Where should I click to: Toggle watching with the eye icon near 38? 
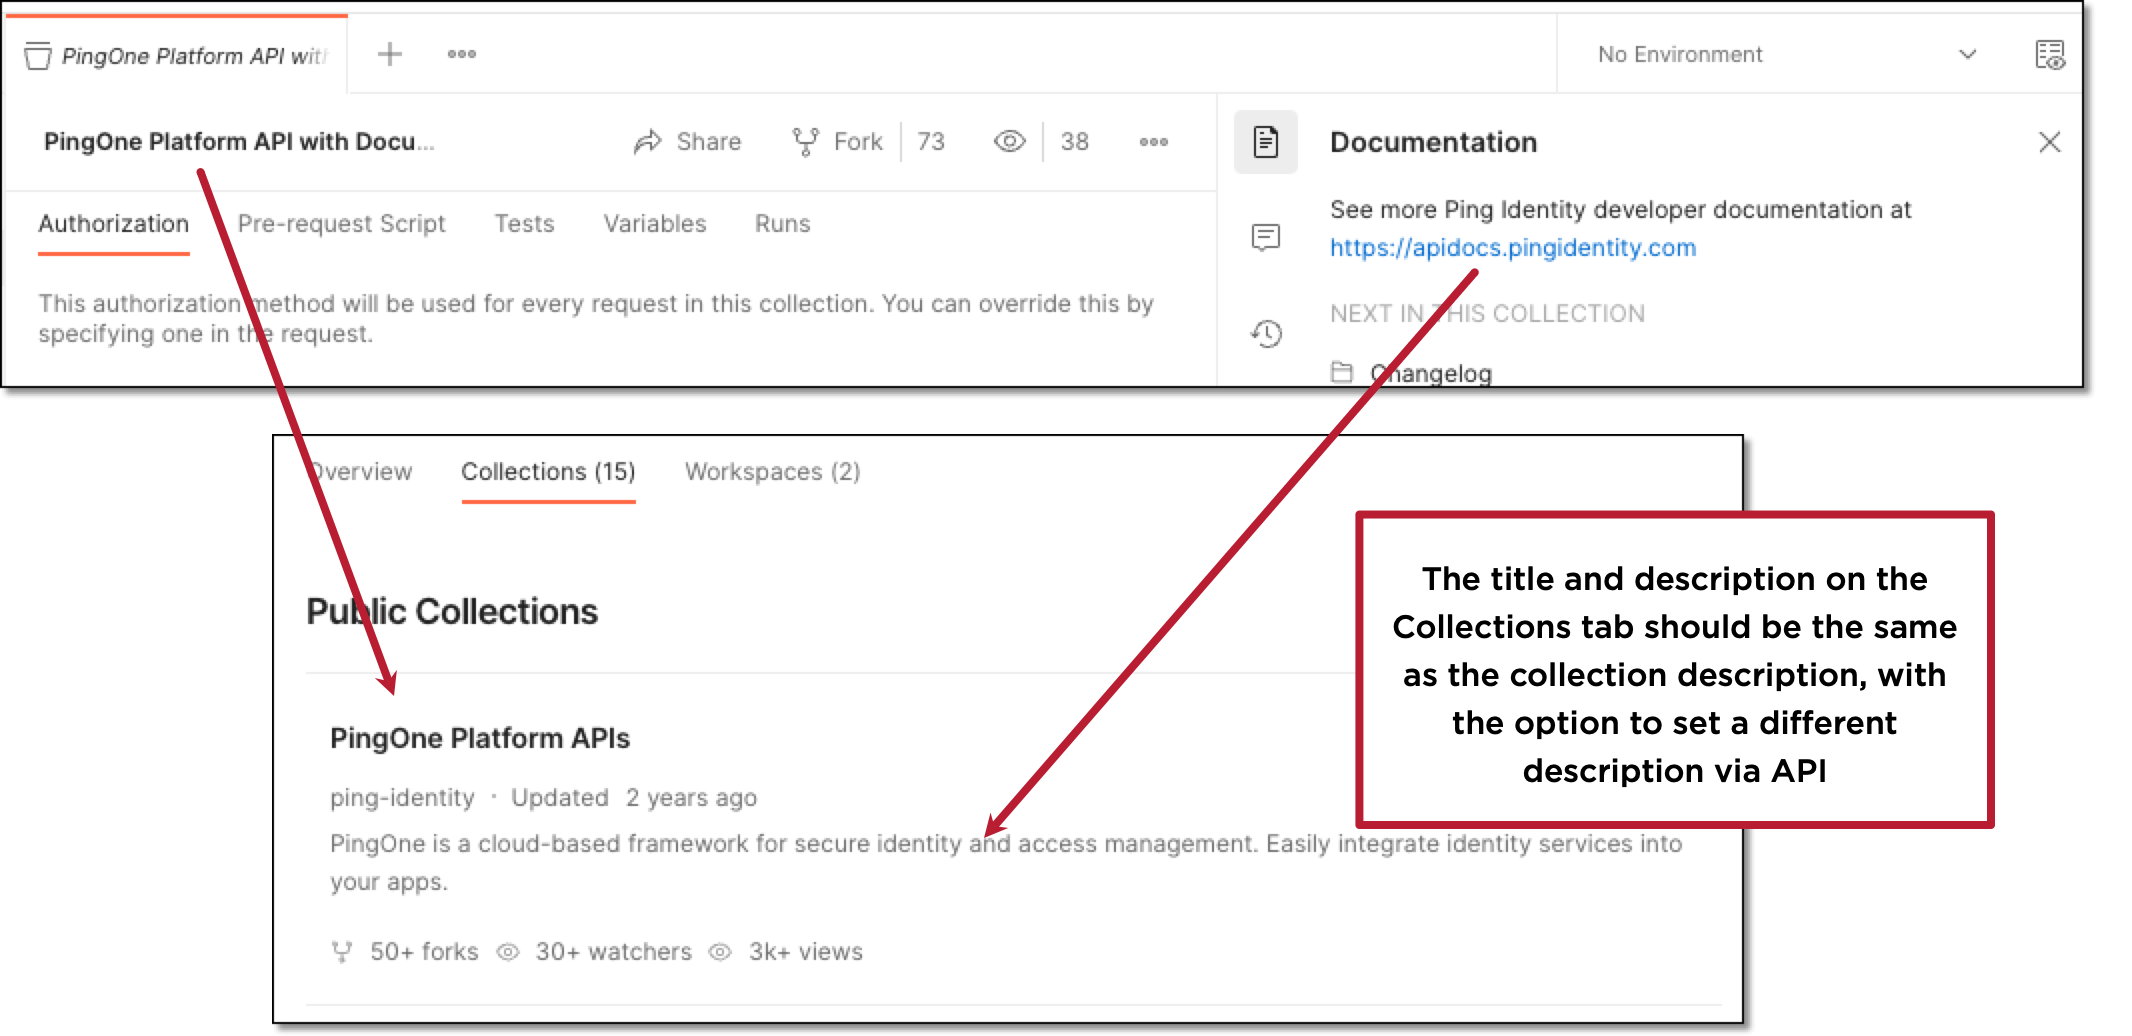point(1010,141)
